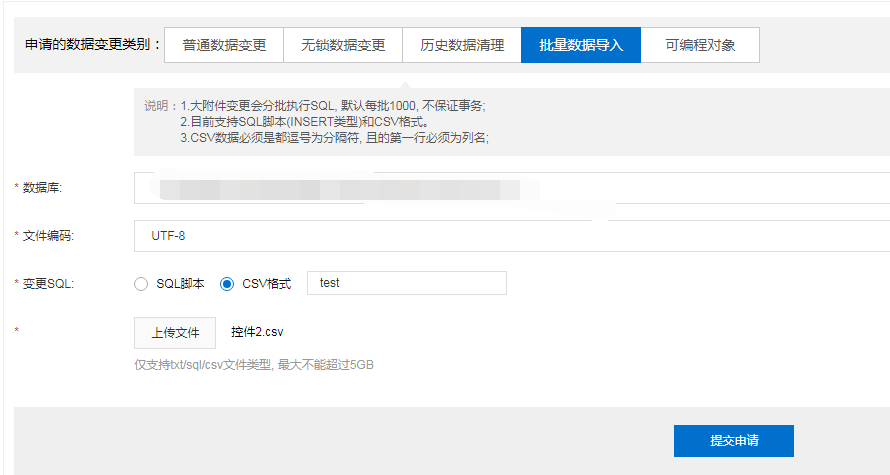The image size is (890, 475).
Task: Open the 文件编码 UTF-8 dropdown
Action: click(512, 236)
